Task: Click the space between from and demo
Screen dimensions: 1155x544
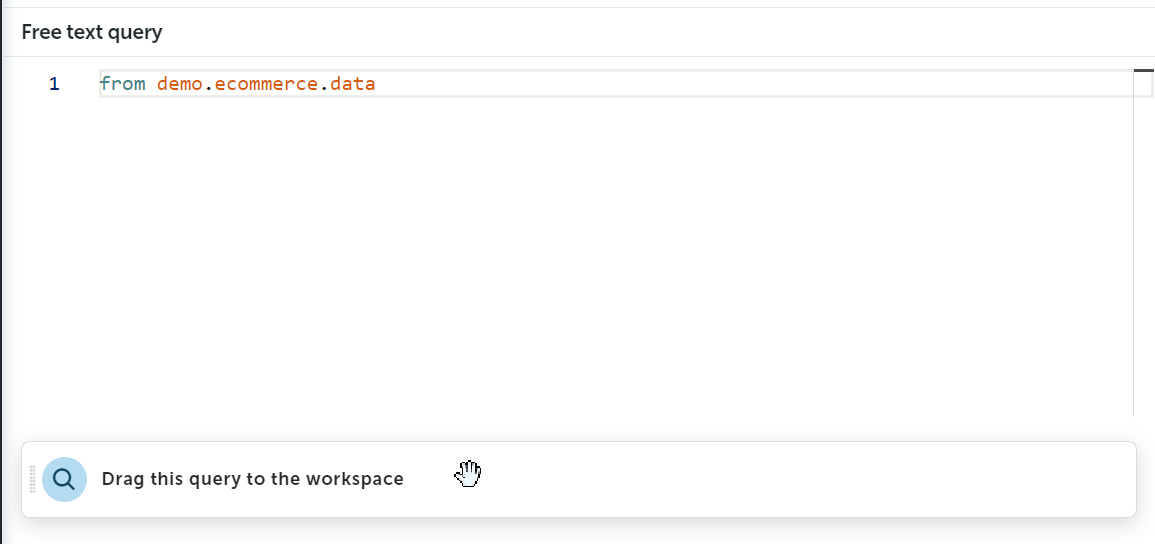Action: click(x=151, y=84)
